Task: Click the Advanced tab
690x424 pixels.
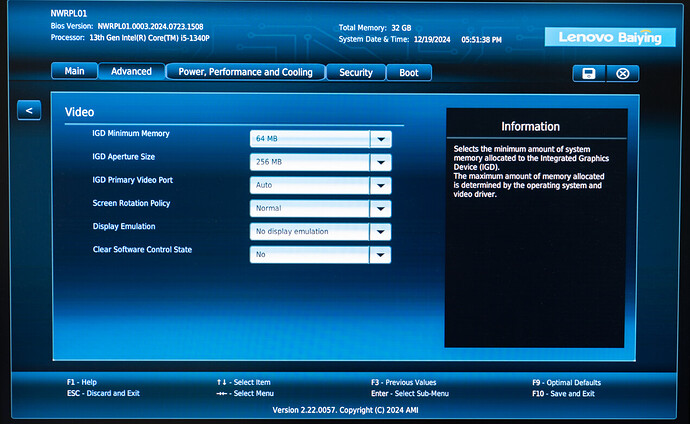Action: click(x=131, y=72)
